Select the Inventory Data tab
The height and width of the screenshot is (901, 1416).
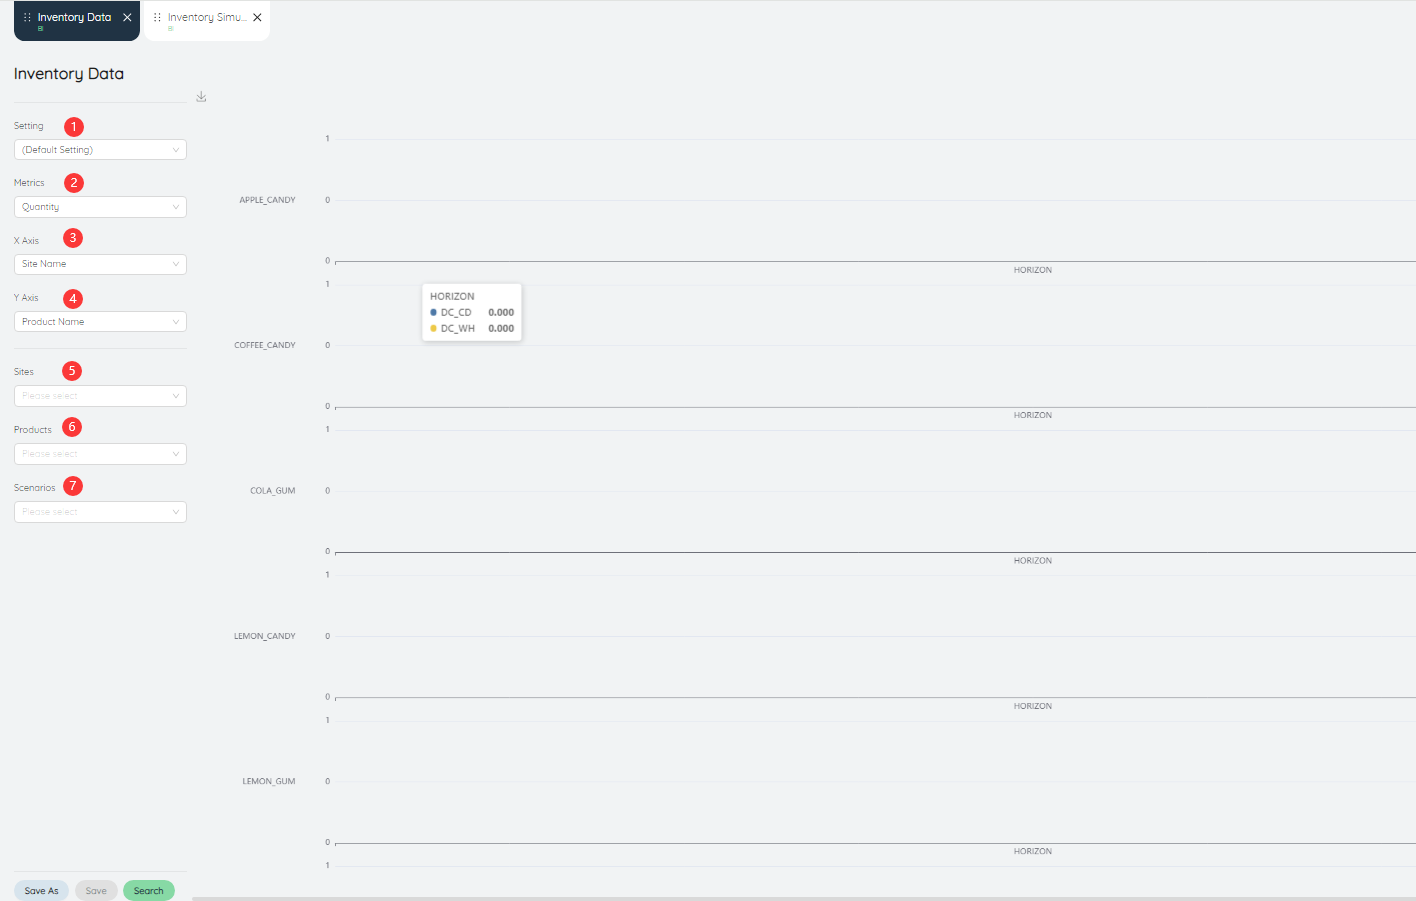click(77, 20)
